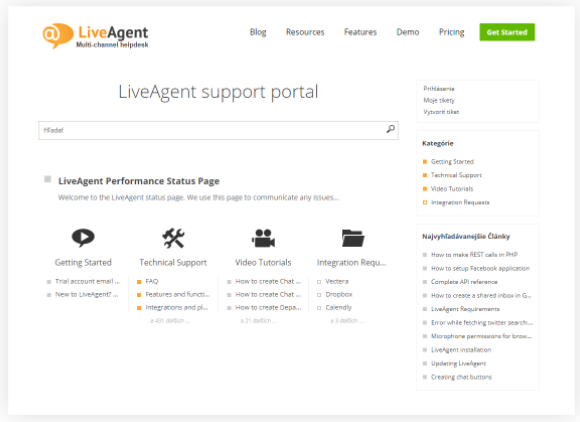
Task: Expand 431 more Technical Support articles
Action: (x=170, y=321)
